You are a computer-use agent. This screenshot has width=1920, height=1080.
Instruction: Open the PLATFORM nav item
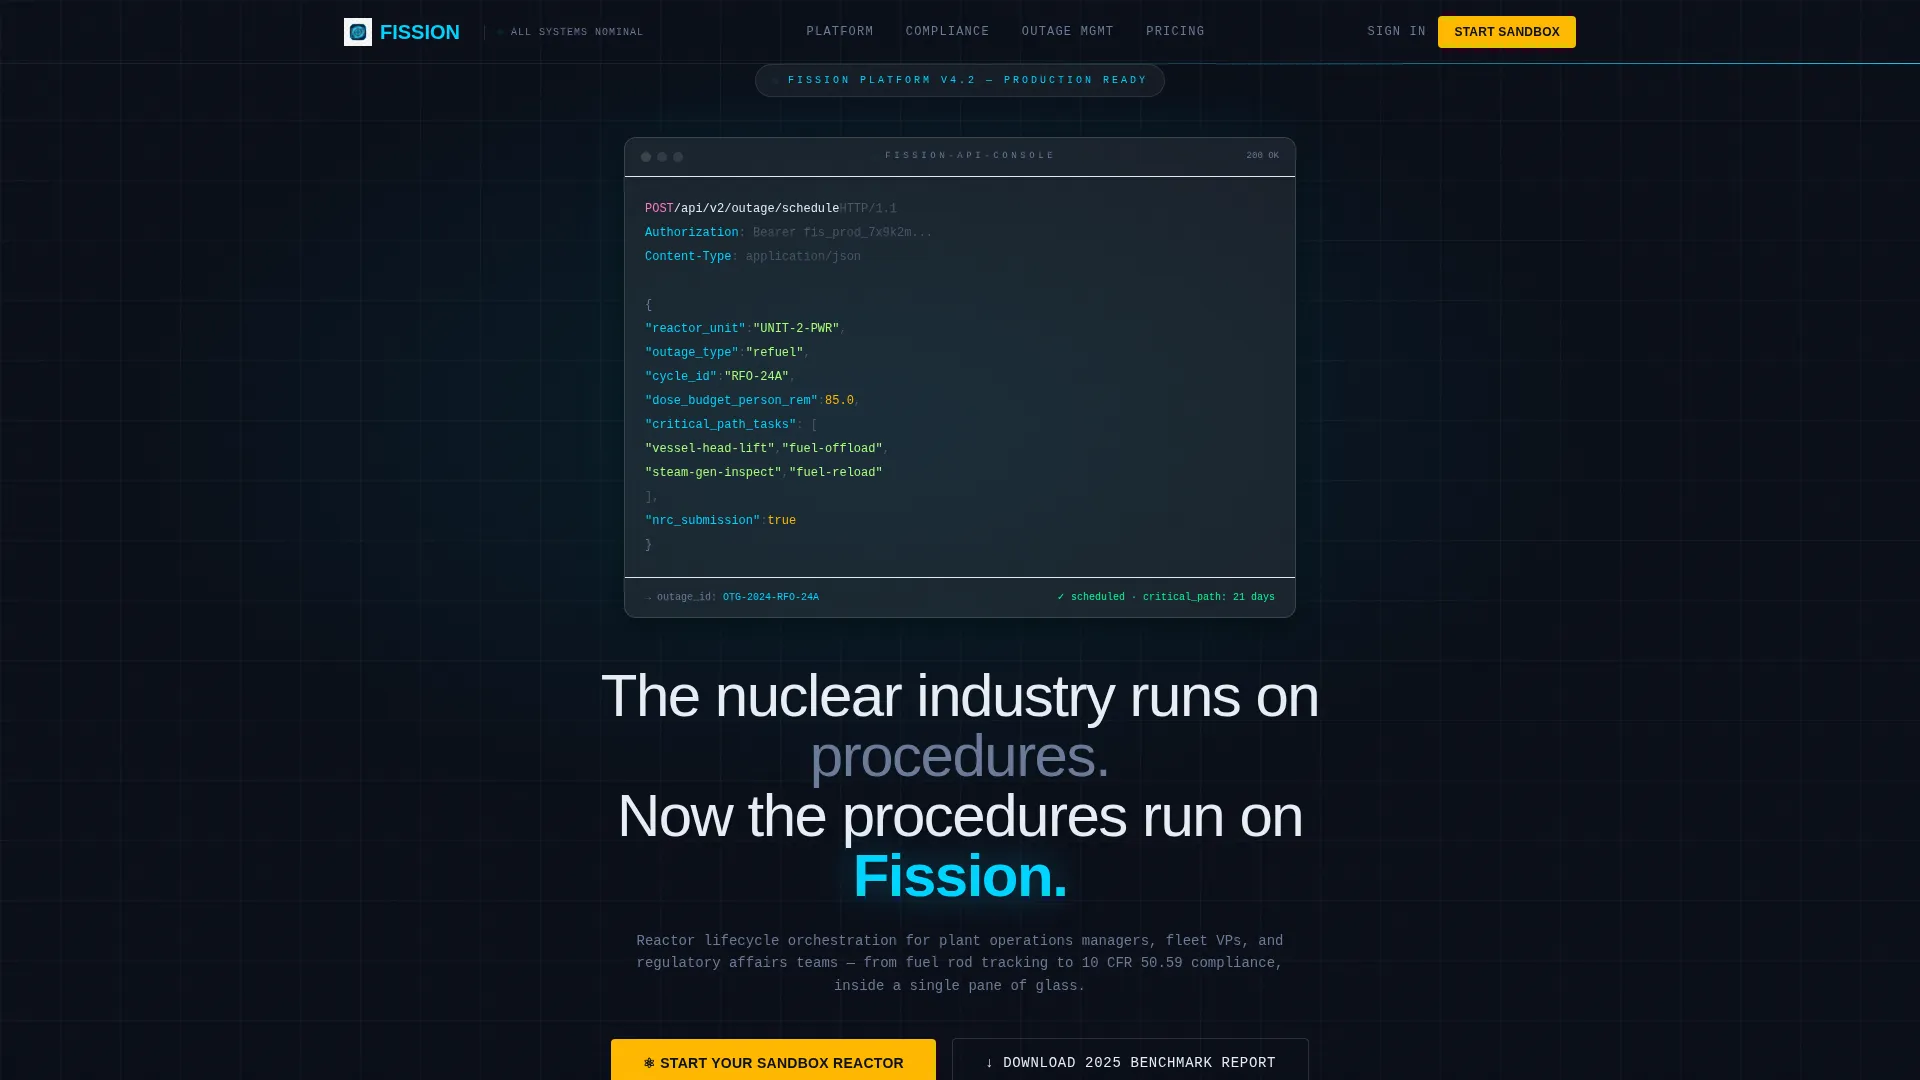pos(840,32)
